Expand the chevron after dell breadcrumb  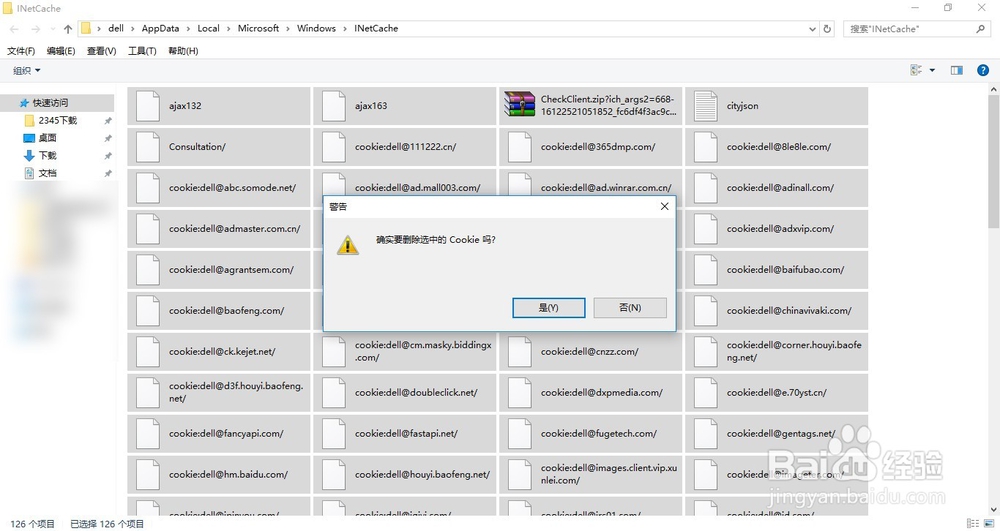click(133, 29)
